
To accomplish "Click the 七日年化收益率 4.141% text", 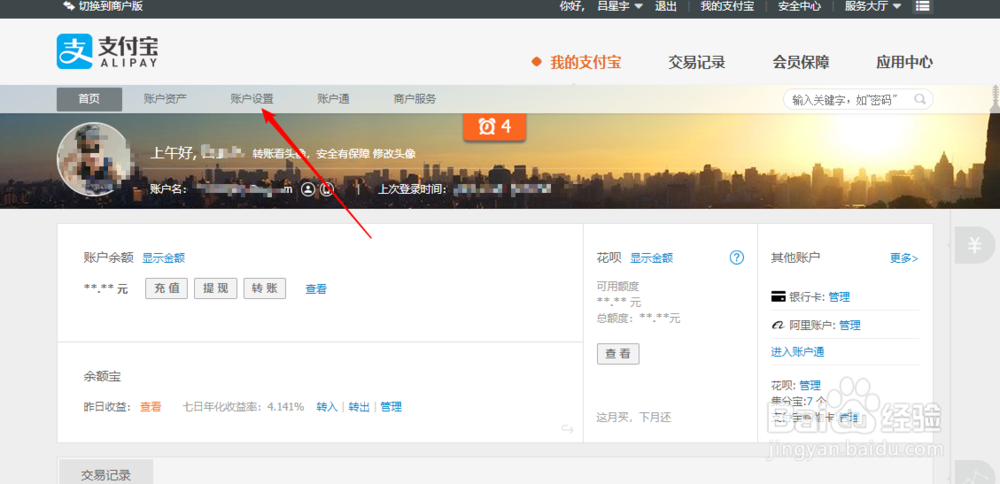I will pos(243,407).
